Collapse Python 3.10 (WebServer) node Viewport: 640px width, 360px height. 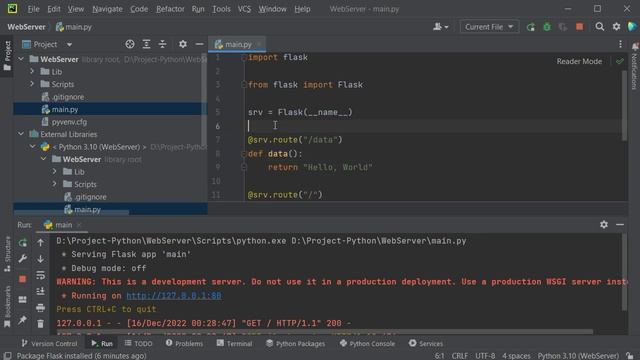tap(32, 147)
